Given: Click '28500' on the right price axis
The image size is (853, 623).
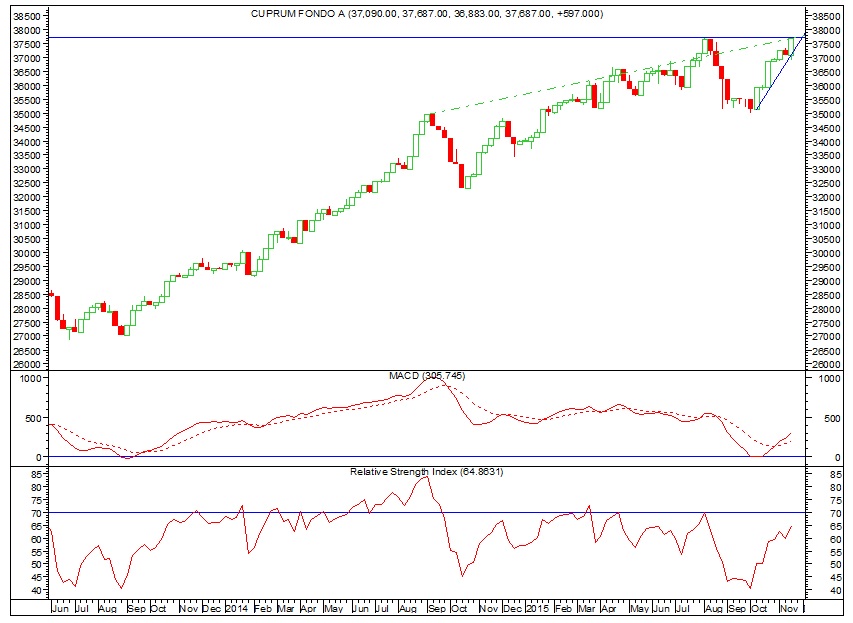Looking at the screenshot, I should [826, 295].
